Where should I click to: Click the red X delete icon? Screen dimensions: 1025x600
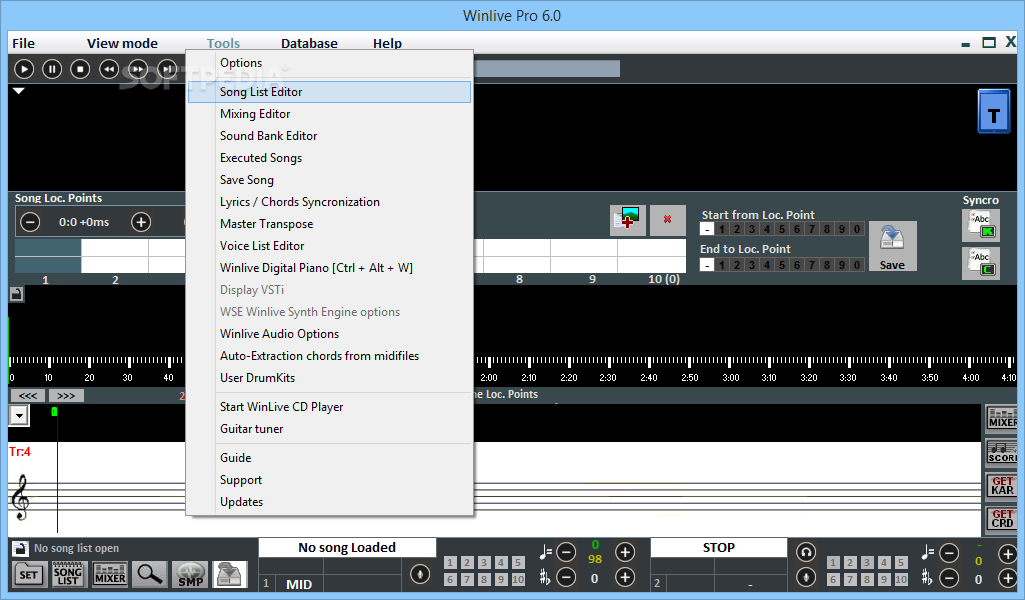point(667,220)
